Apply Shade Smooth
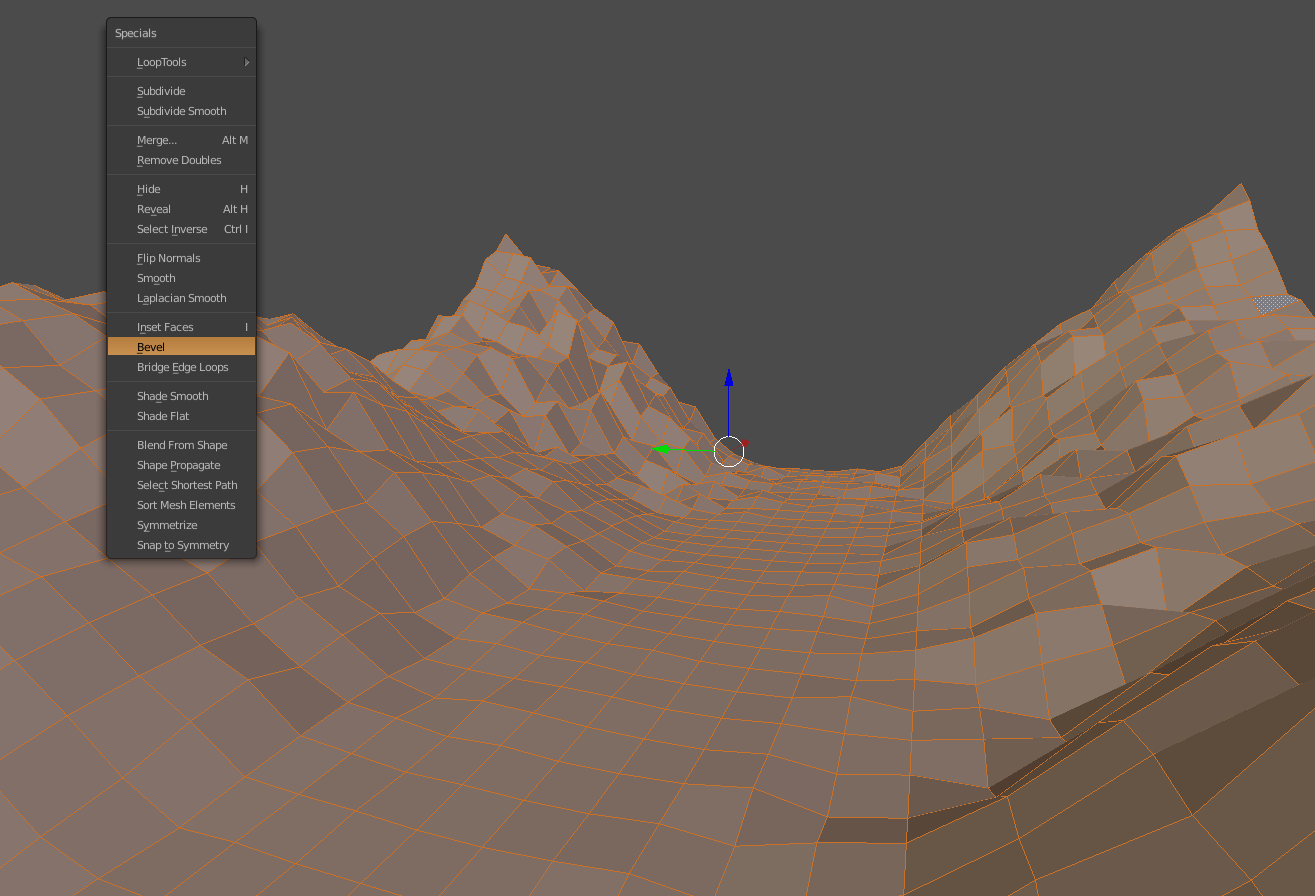The height and width of the screenshot is (896, 1315). click(181, 396)
